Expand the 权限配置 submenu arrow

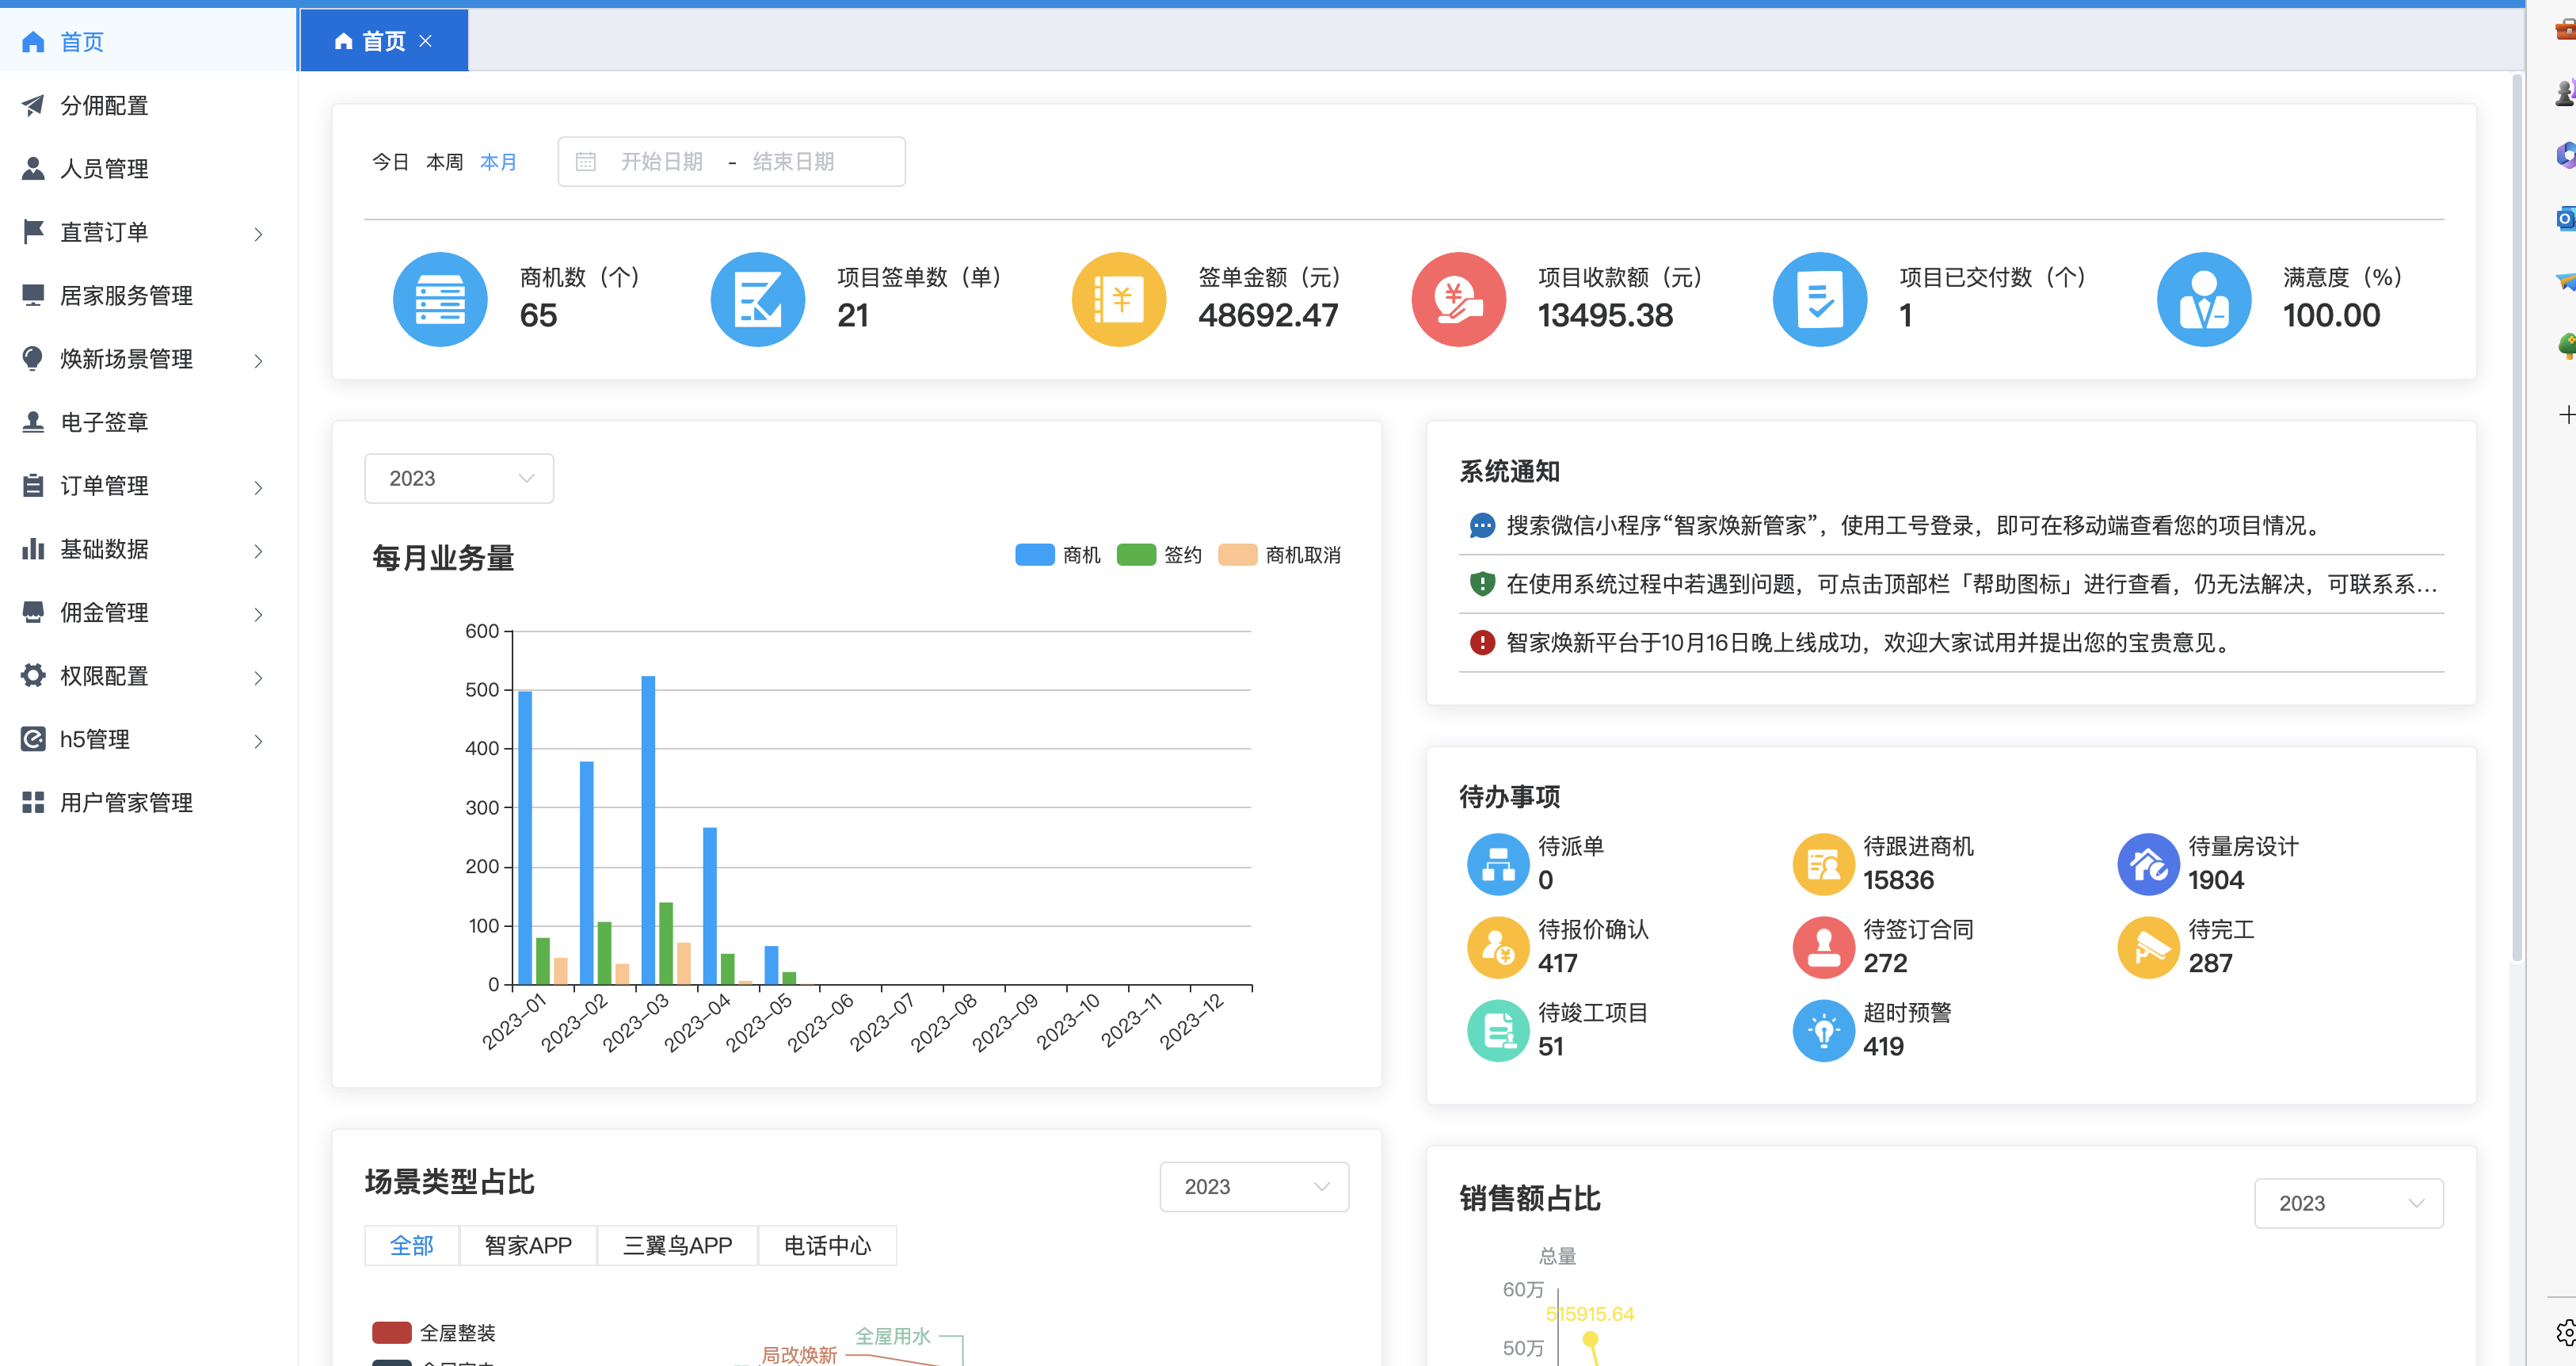point(258,677)
